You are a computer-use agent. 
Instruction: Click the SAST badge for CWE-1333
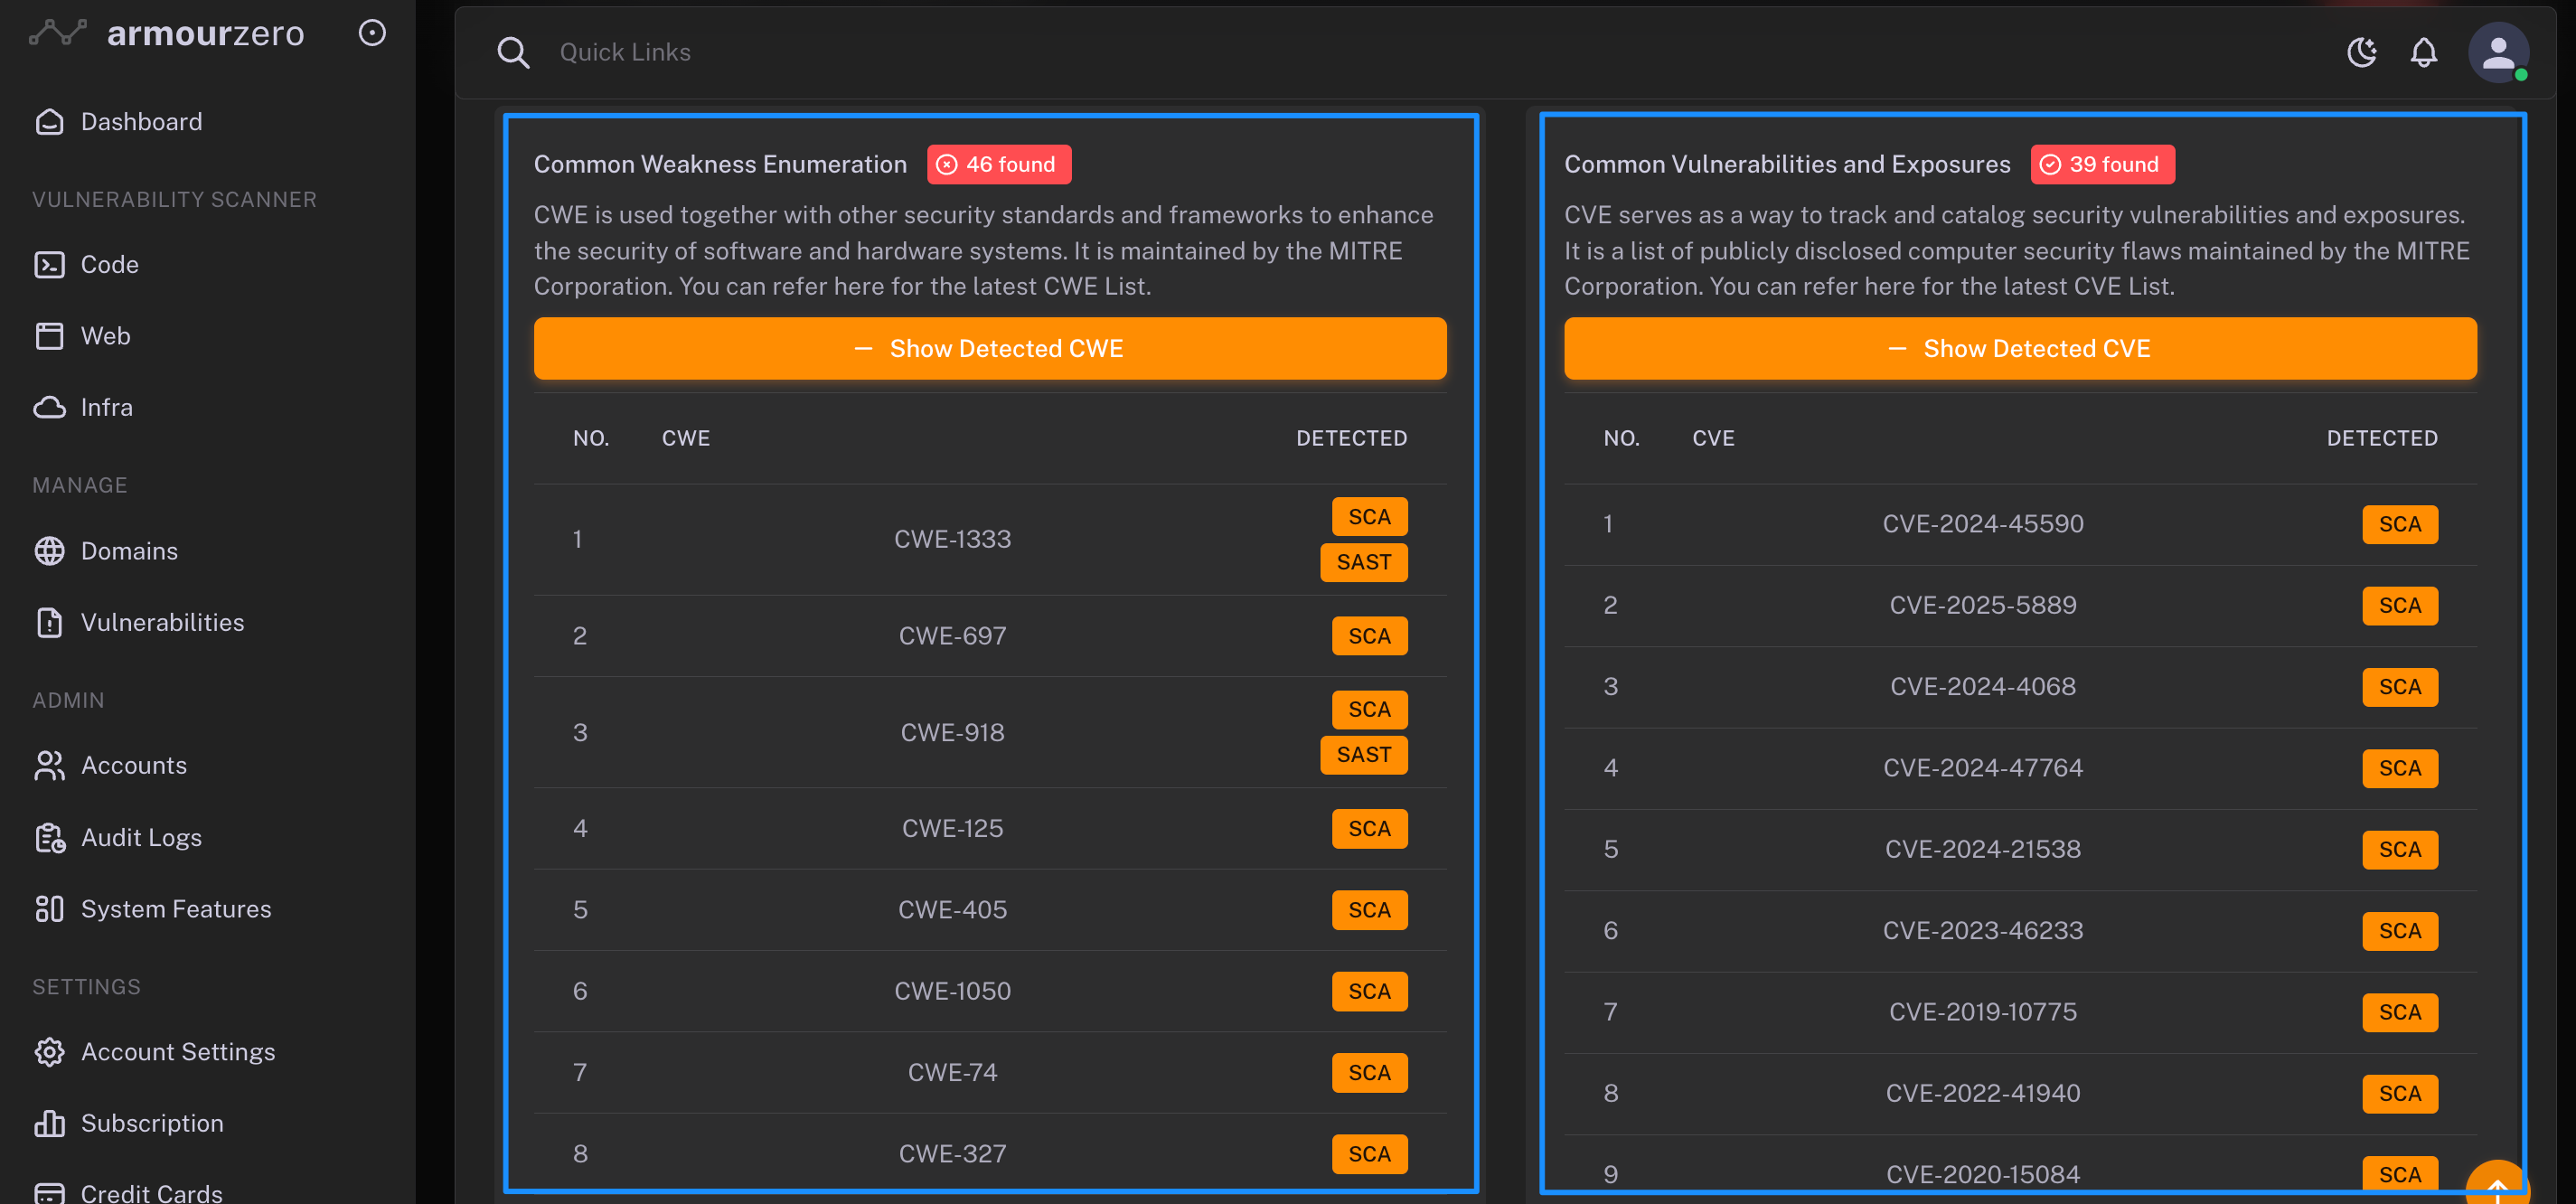pyautogui.click(x=1363, y=562)
